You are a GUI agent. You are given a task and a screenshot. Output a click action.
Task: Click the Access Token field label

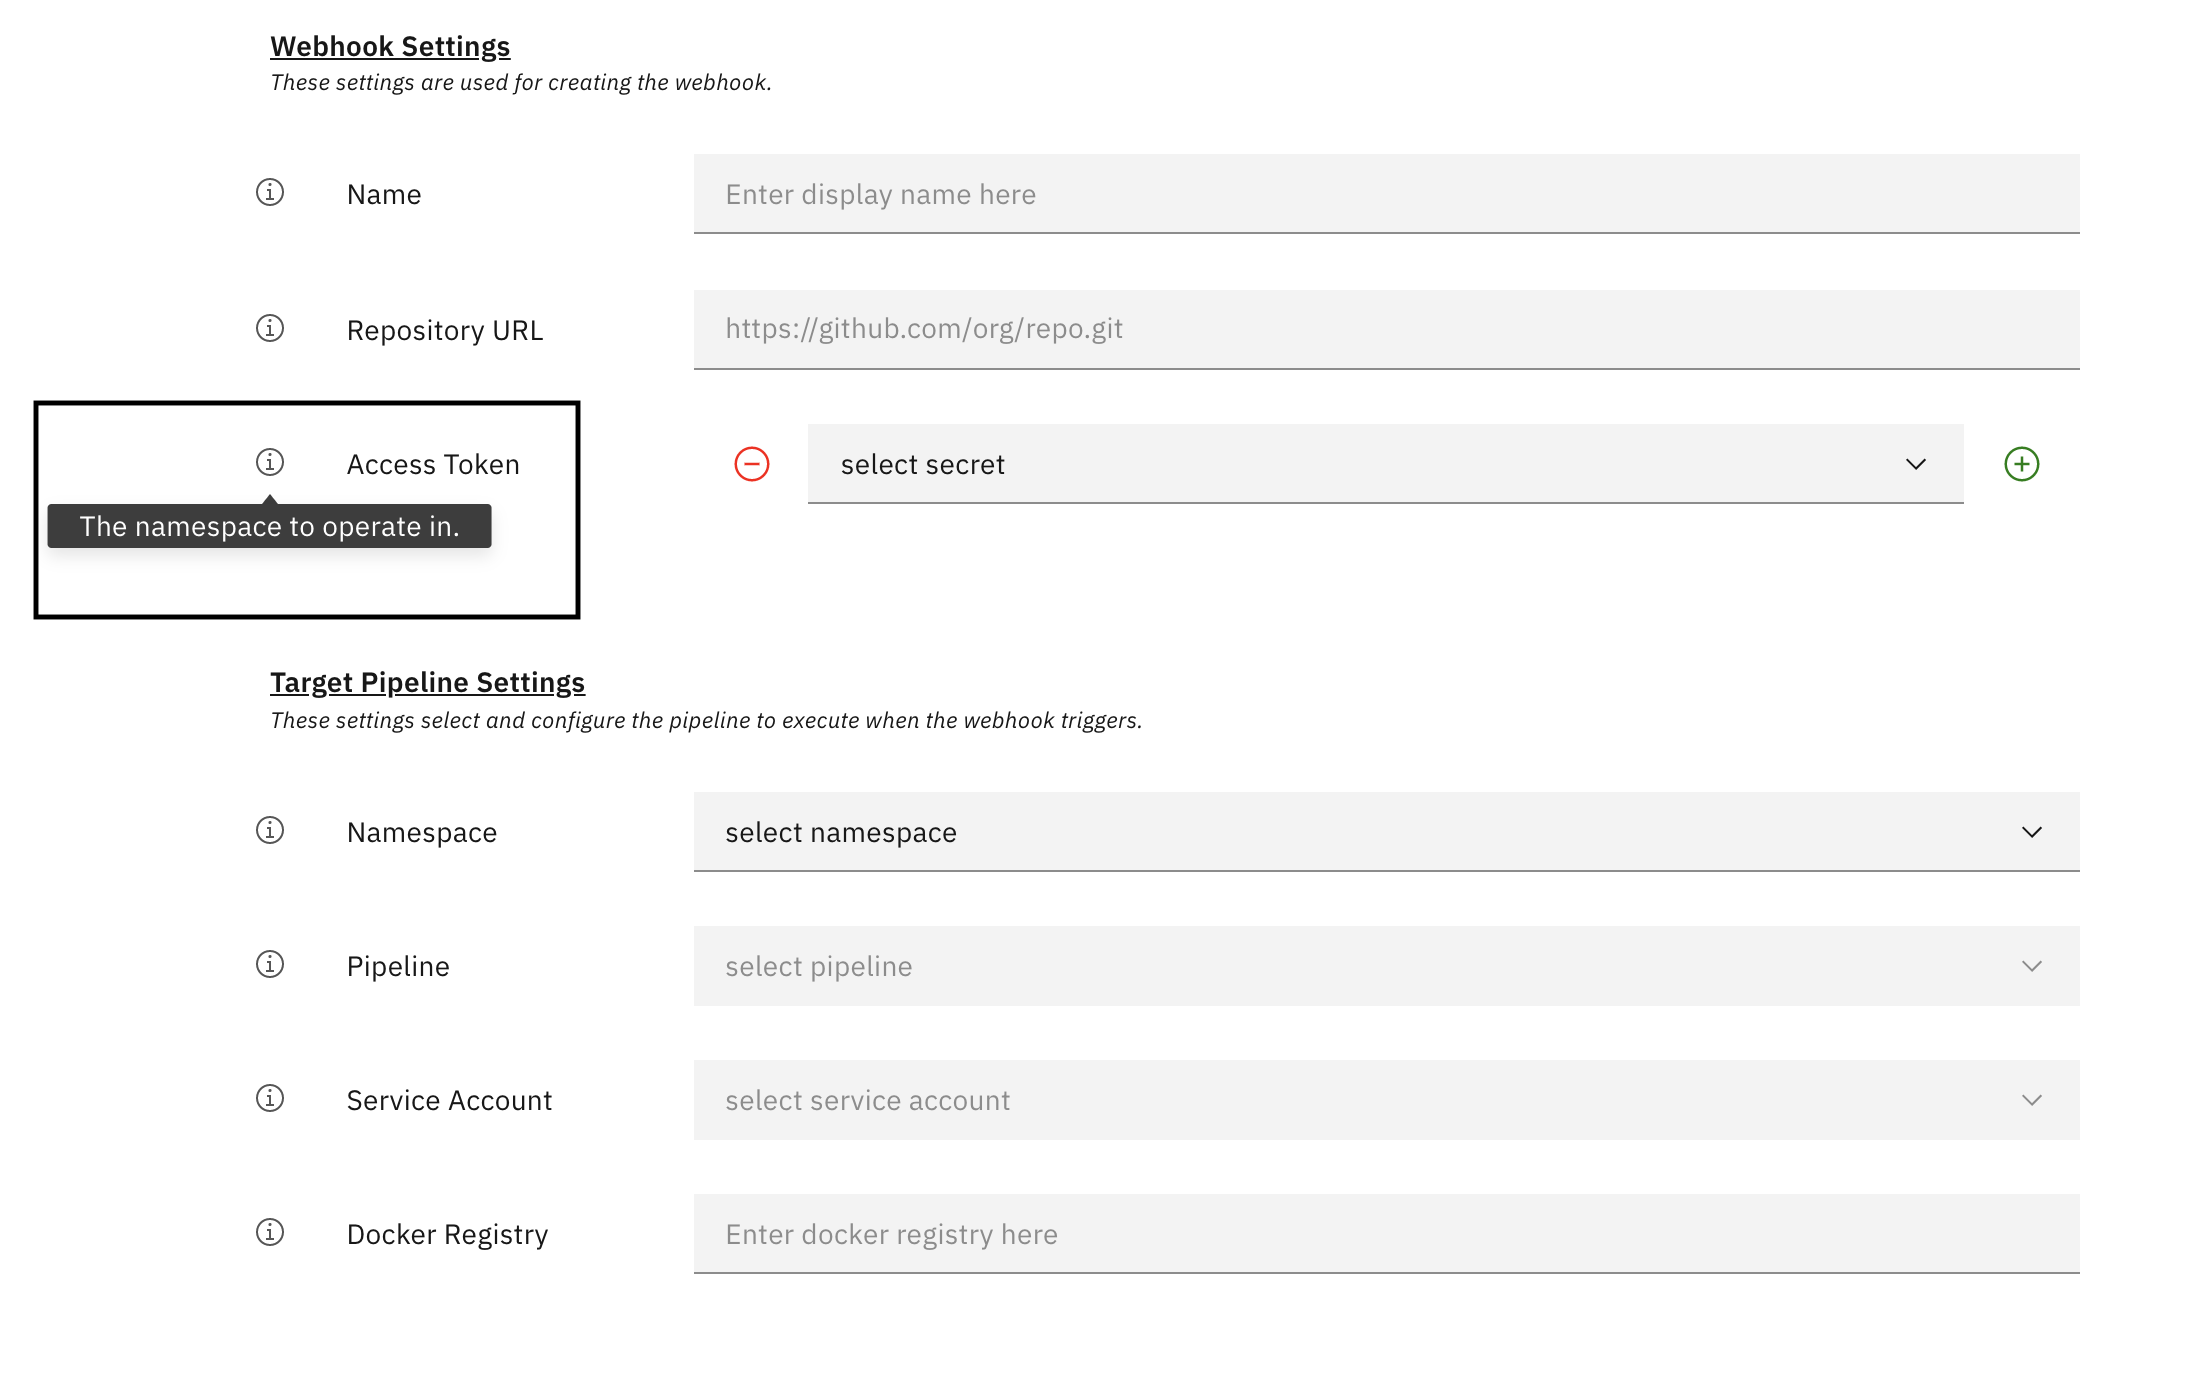pyautogui.click(x=433, y=462)
